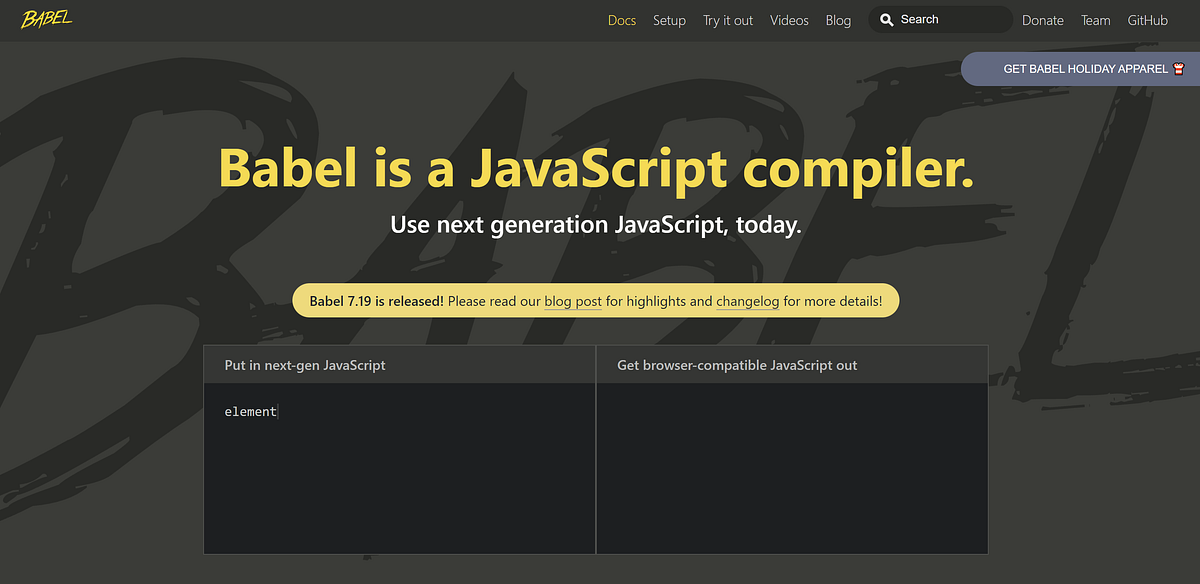Open the blog post link

point(572,301)
